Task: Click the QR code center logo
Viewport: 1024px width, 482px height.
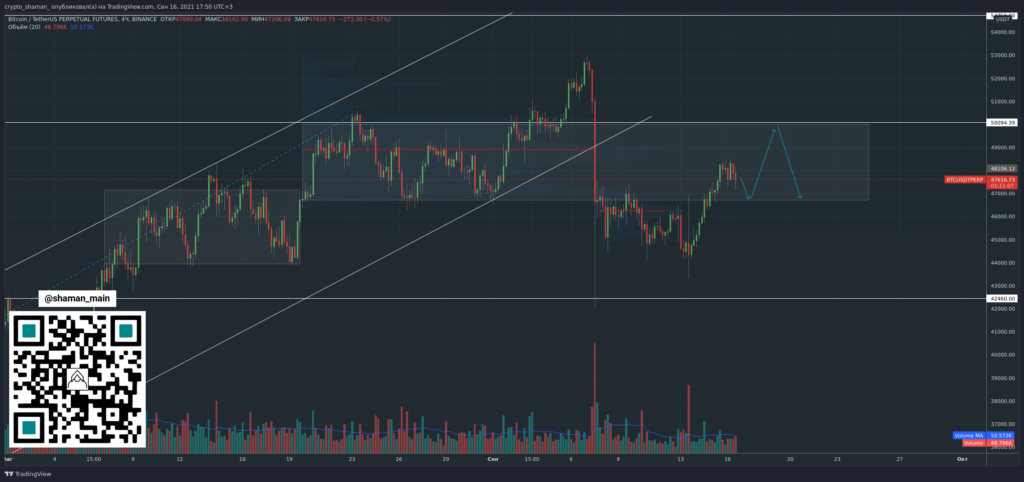Action: [77, 381]
